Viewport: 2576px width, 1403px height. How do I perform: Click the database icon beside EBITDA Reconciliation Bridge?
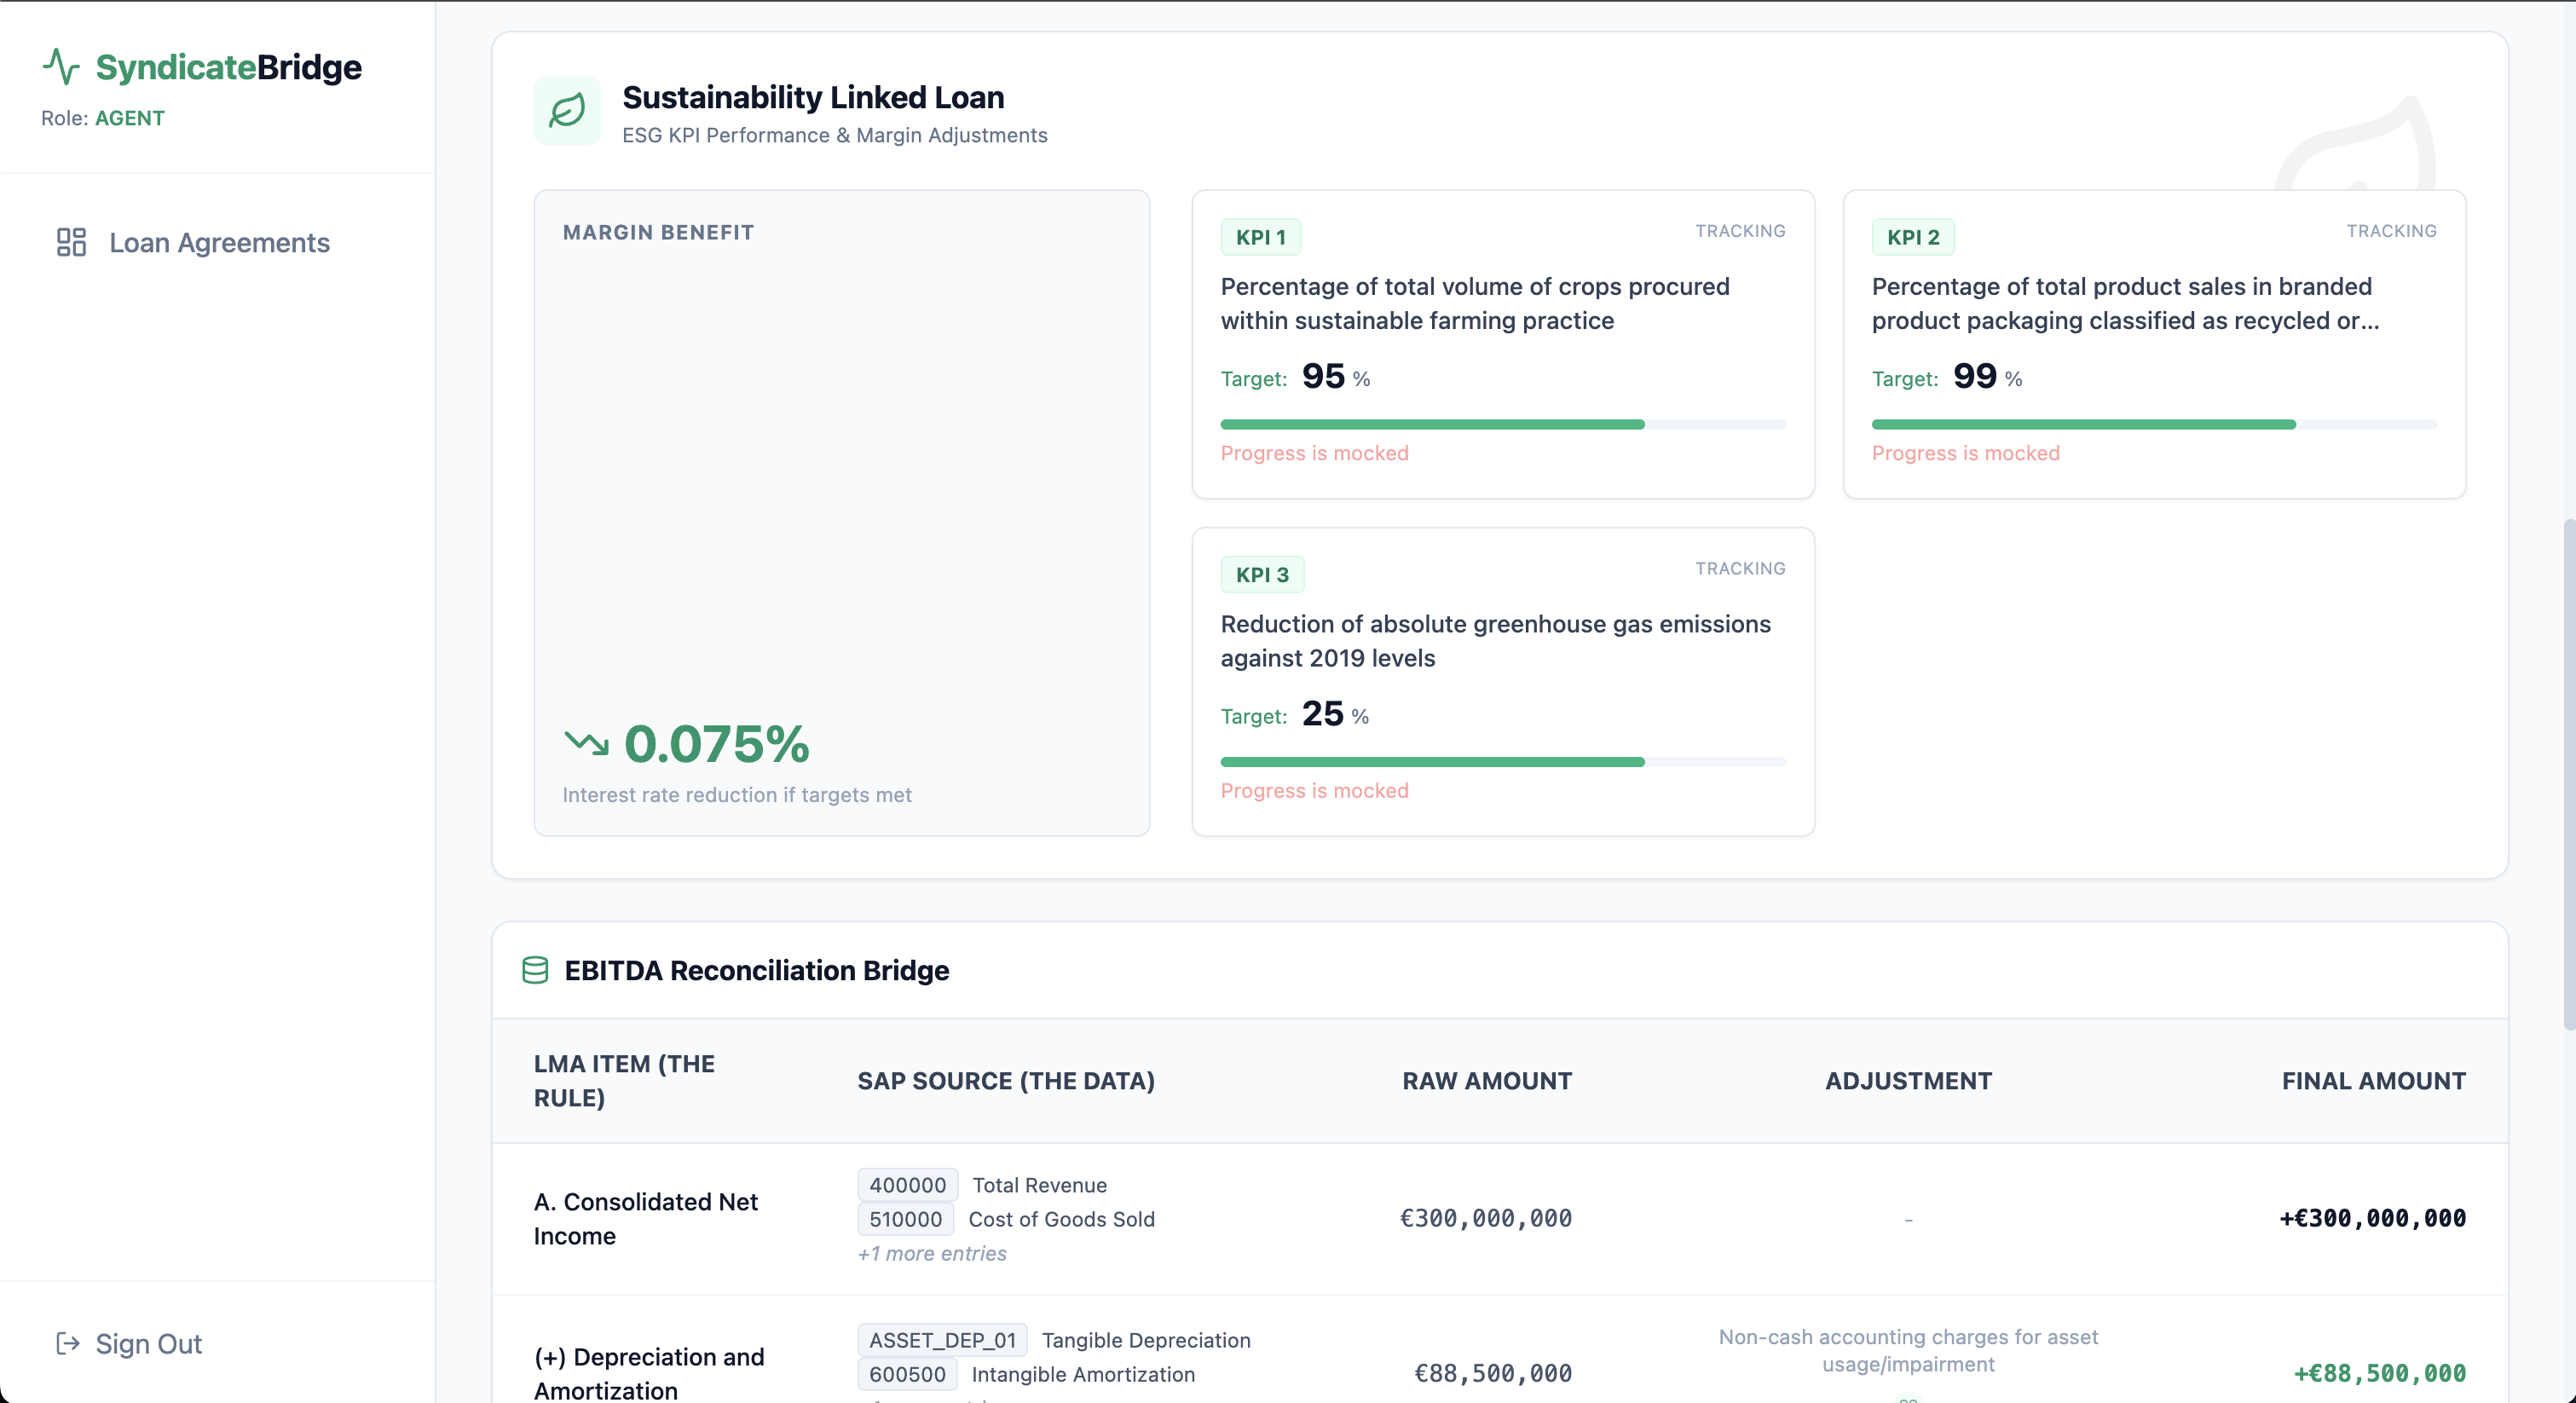535,970
